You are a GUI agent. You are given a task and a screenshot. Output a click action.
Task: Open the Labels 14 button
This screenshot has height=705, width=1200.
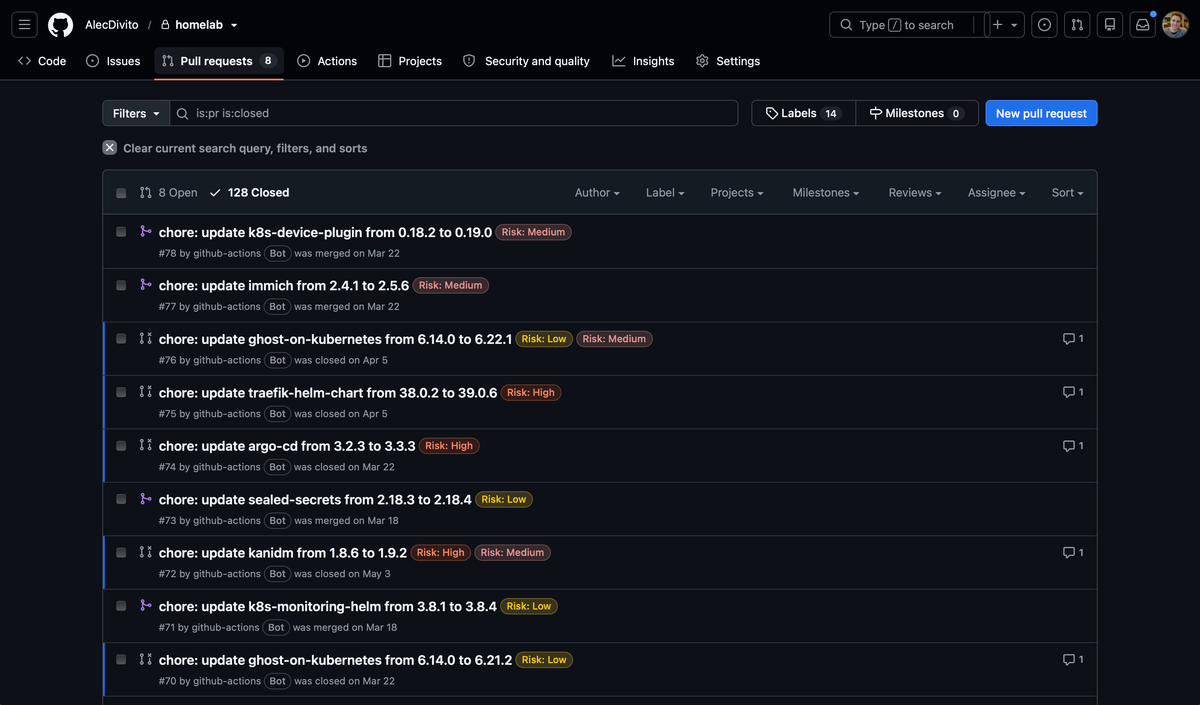click(x=803, y=113)
